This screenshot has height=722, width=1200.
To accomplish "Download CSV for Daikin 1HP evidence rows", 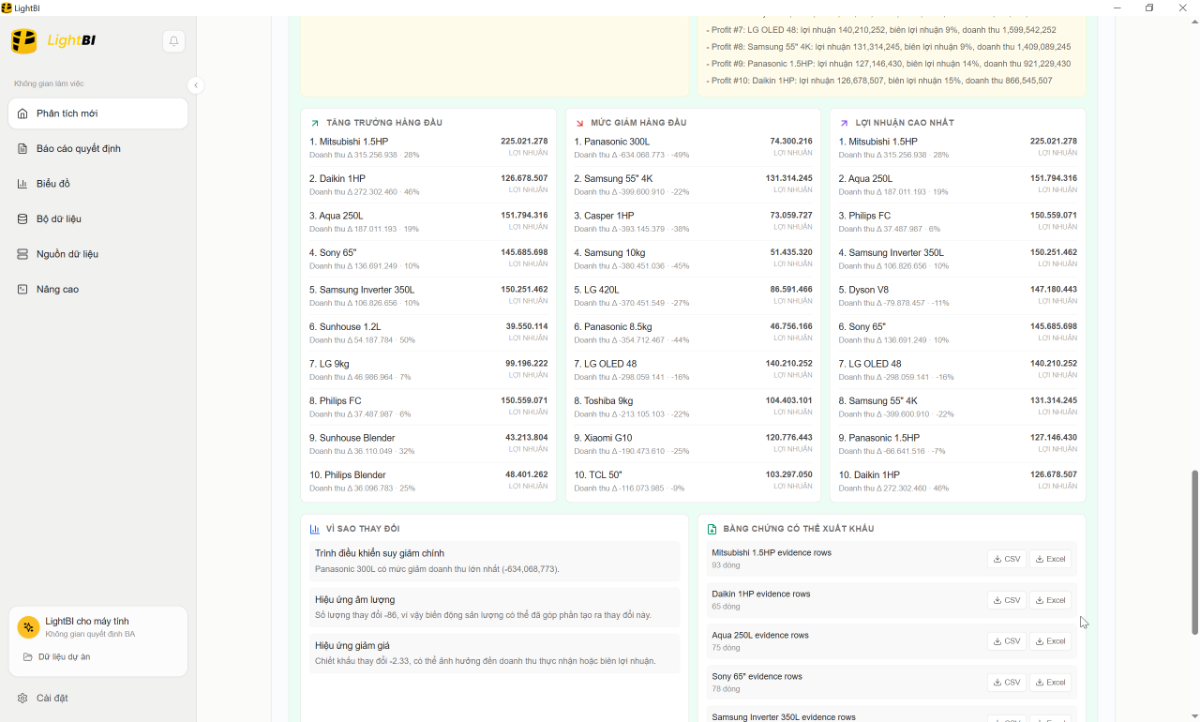I will tap(1007, 600).
